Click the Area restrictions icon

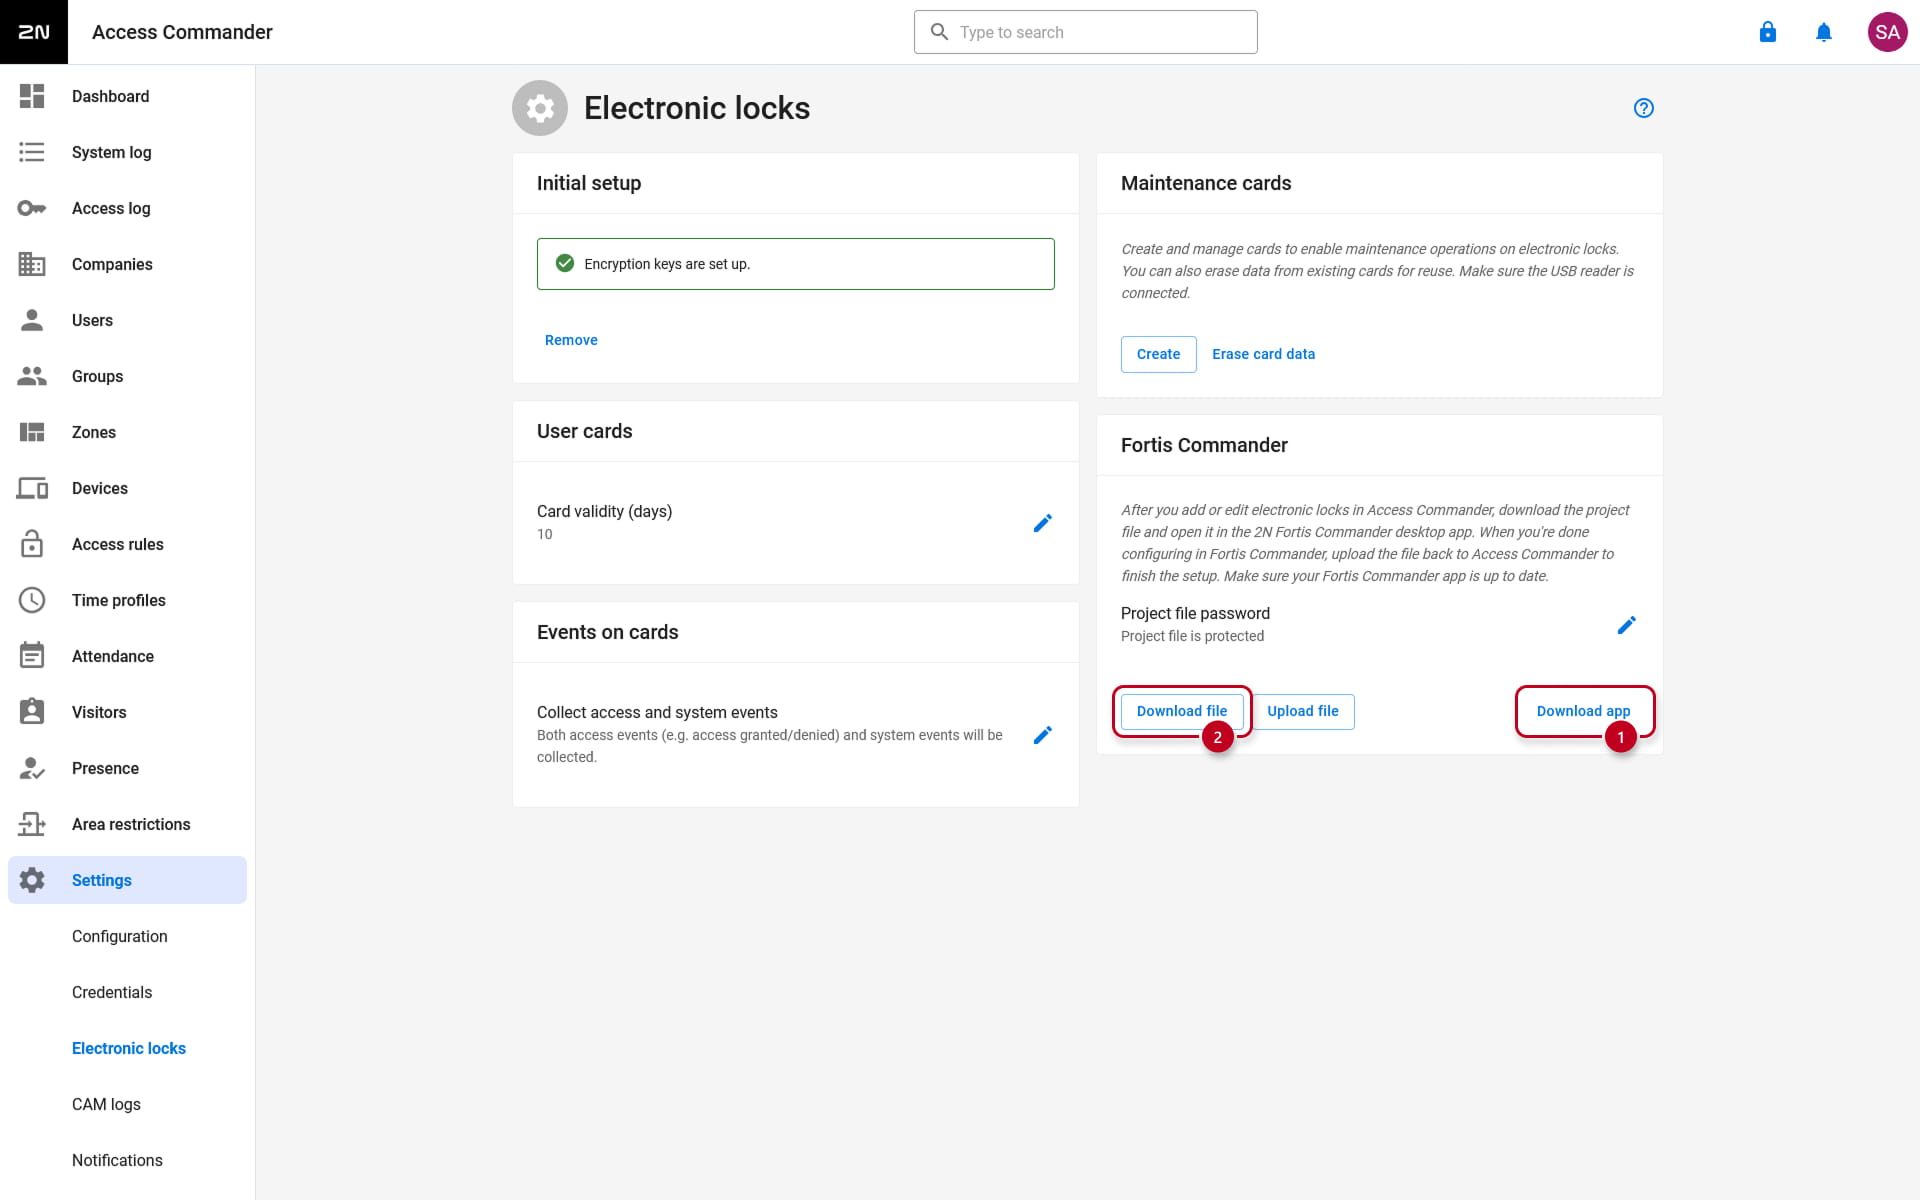click(32, 824)
